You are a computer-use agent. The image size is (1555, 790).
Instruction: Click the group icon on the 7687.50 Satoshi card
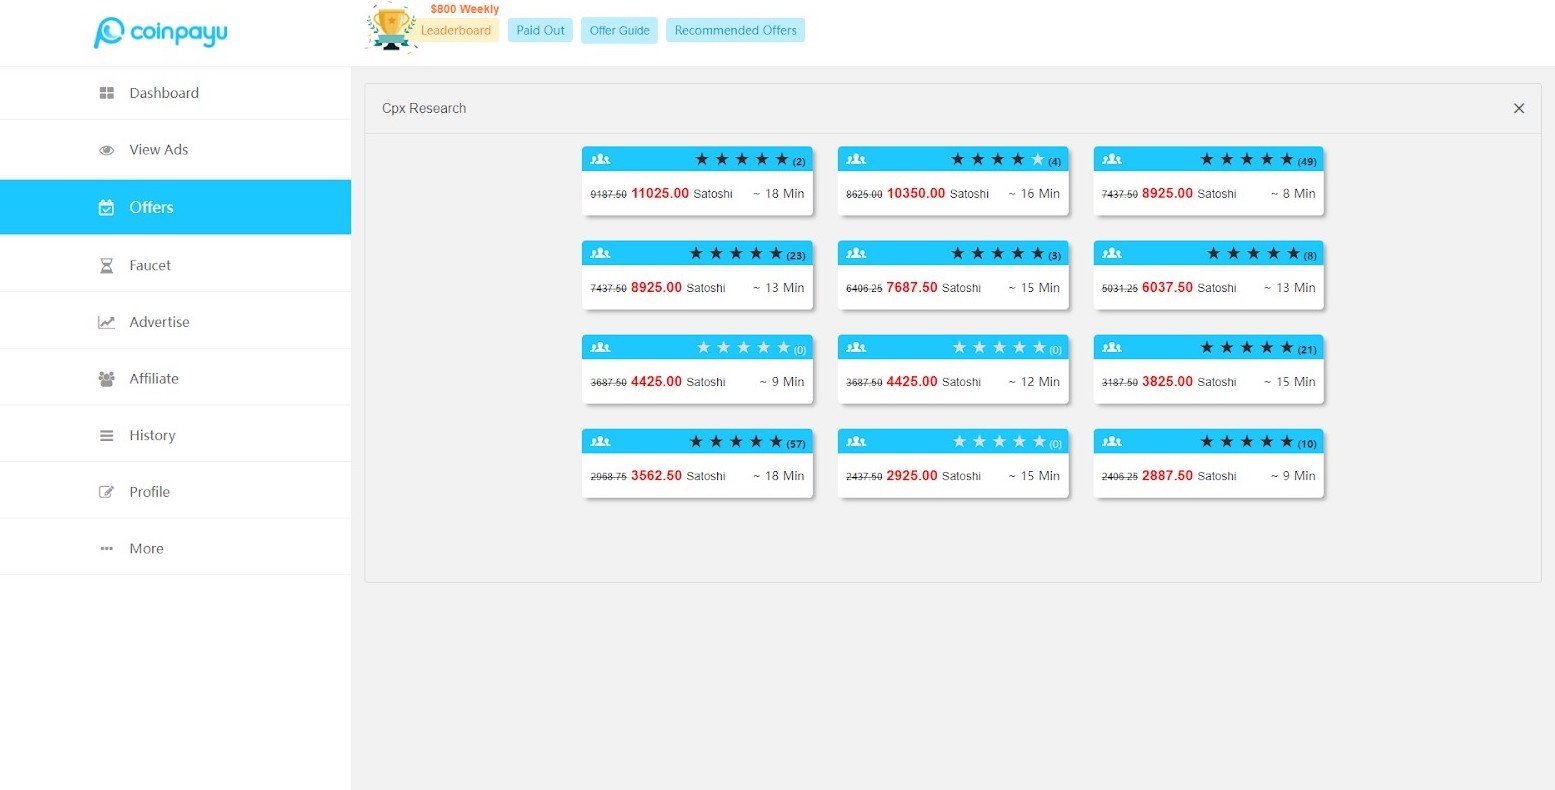point(856,253)
